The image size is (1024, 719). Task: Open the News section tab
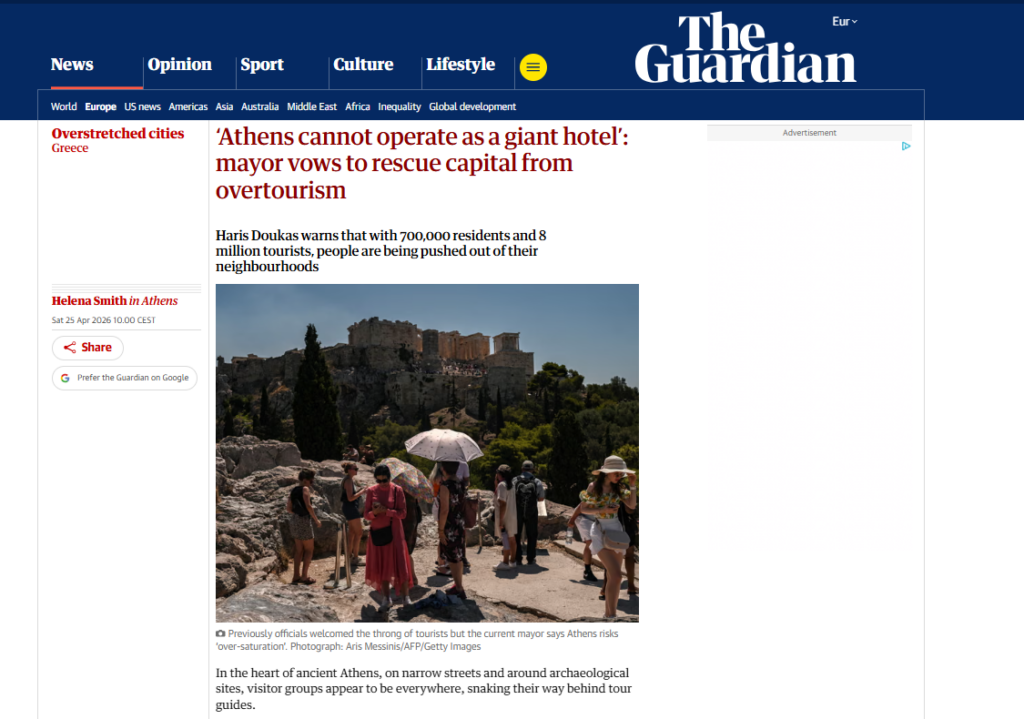tap(72, 65)
